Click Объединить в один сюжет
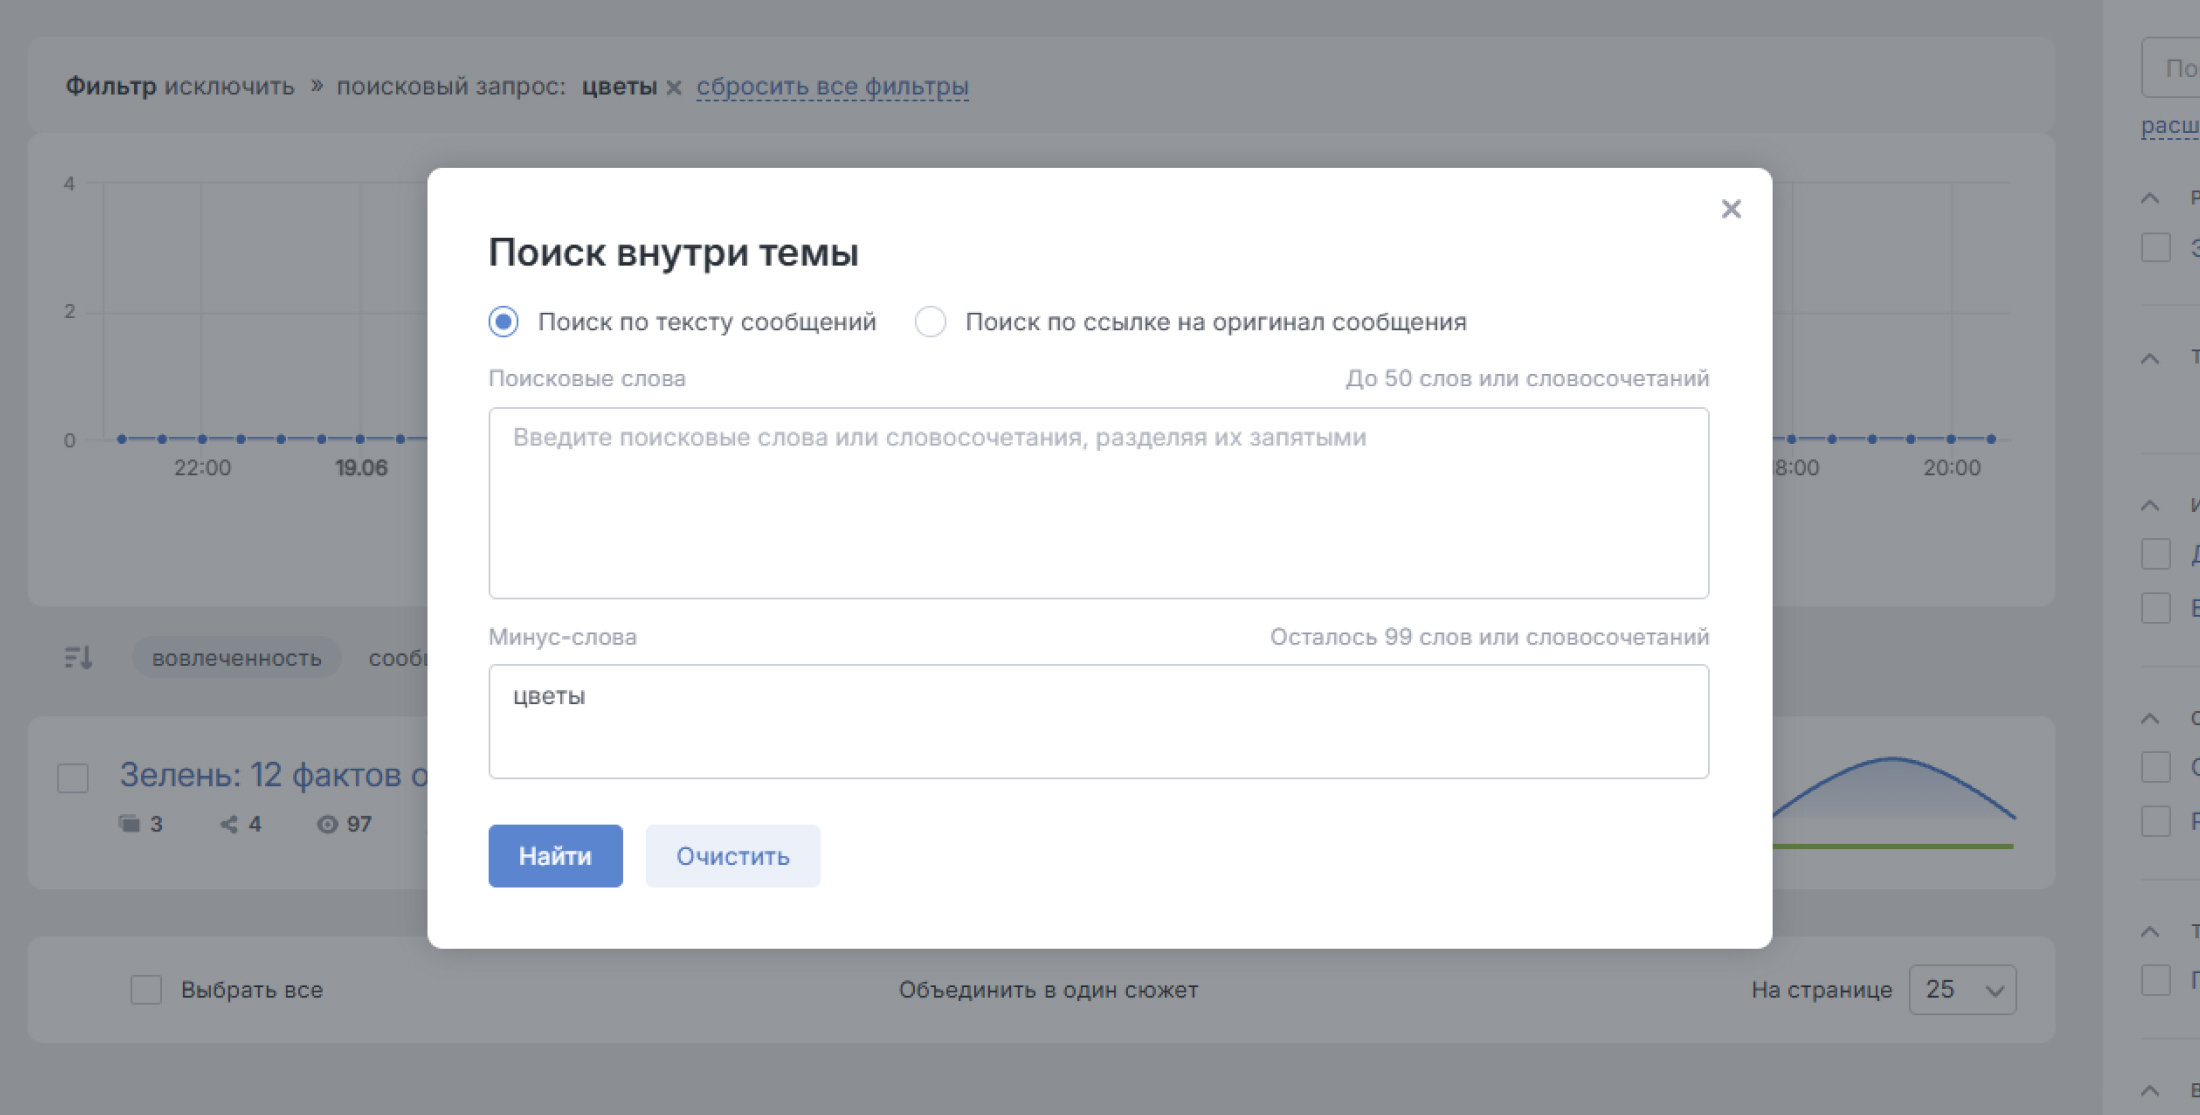Screen dimensions: 2200x1115 (x=1048, y=990)
